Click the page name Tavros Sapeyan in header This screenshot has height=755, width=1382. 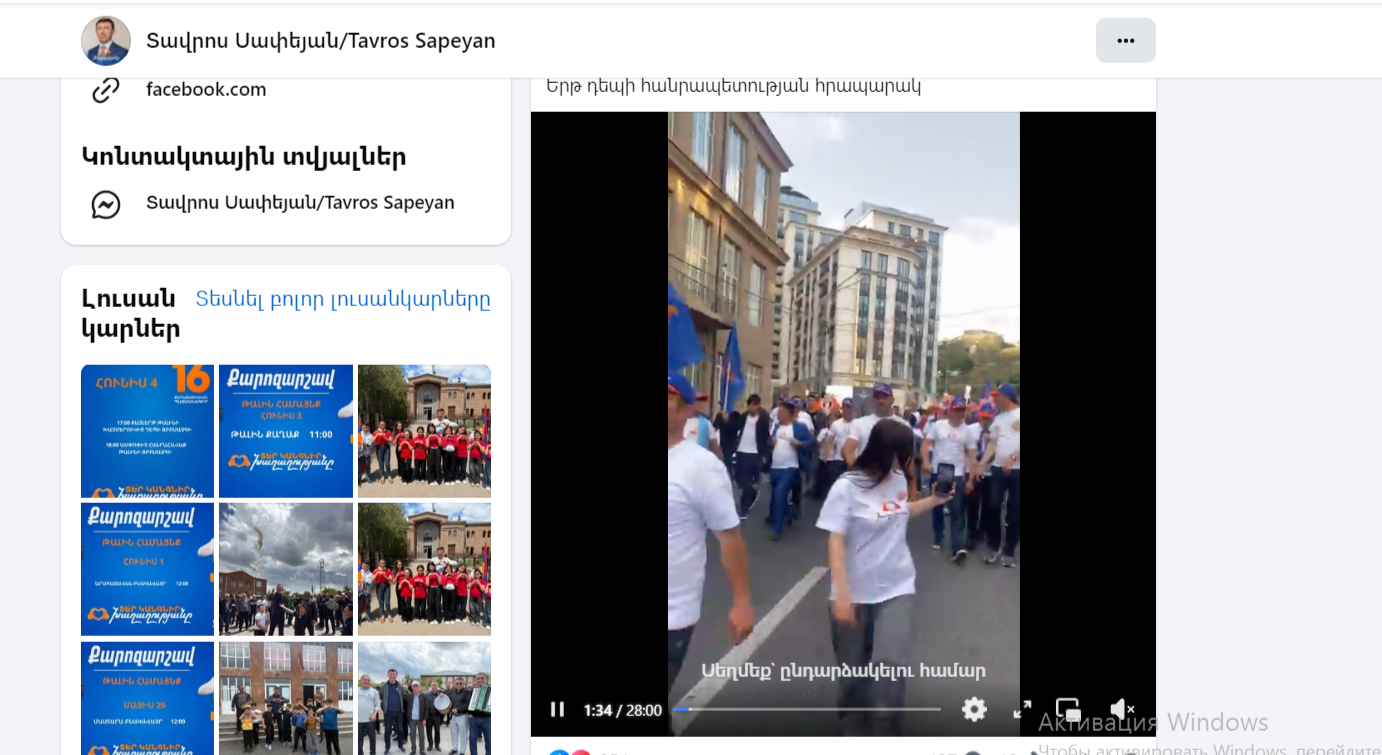[x=321, y=40]
